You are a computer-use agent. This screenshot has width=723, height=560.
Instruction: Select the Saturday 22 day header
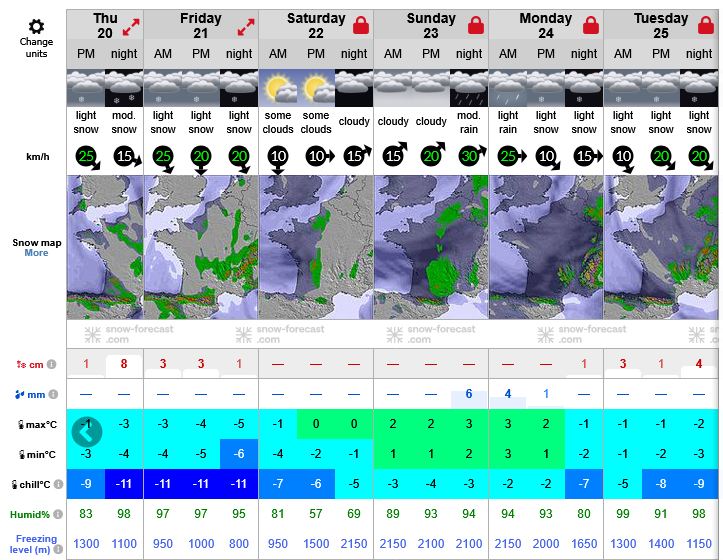316,26
